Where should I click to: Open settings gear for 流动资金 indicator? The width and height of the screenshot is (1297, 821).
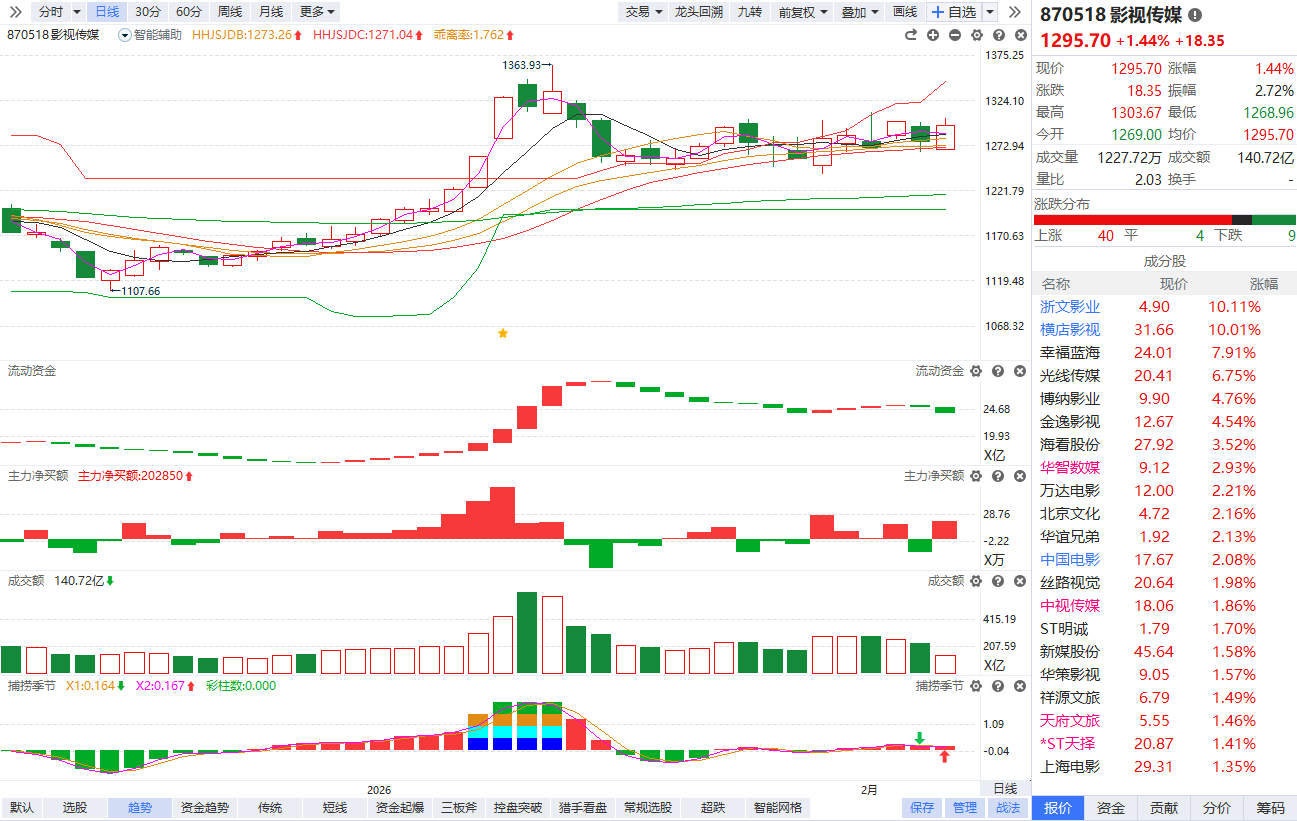point(976,371)
